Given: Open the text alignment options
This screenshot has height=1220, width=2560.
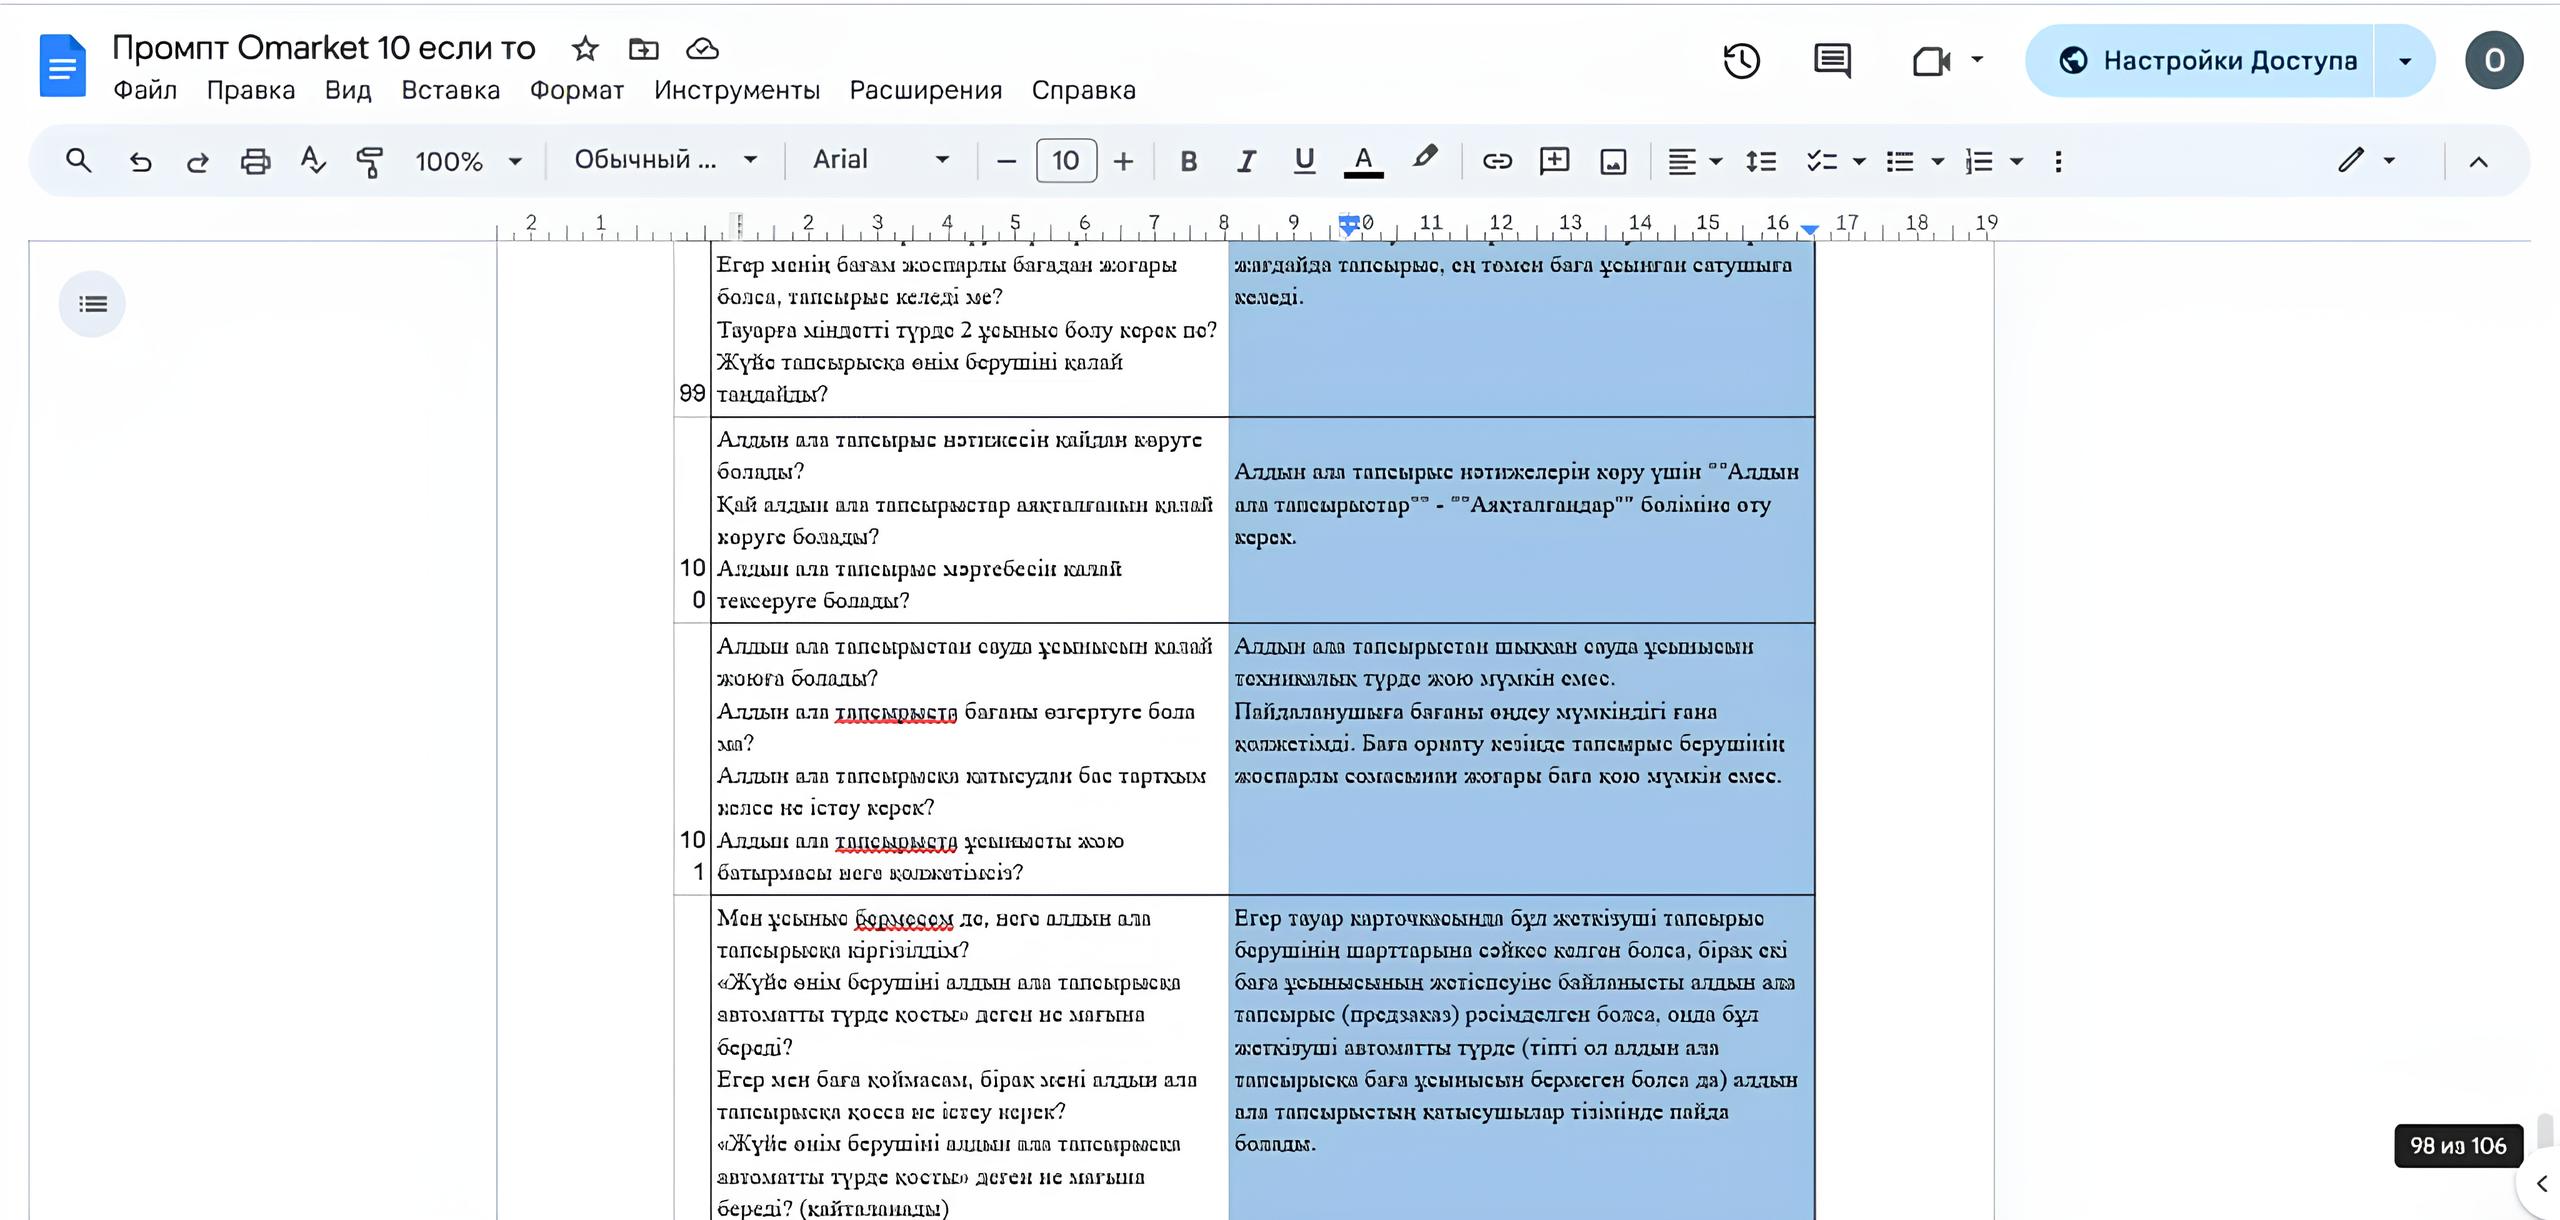Looking at the screenshot, I should pyautogui.click(x=1694, y=161).
